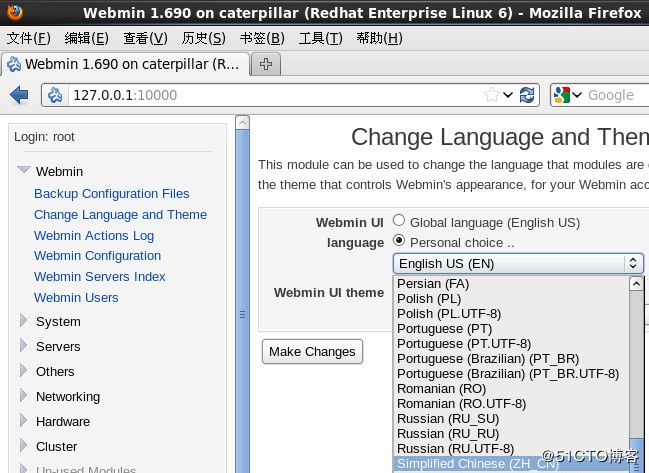Choose Russian (RU_RU) from the list
This screenshot has height=473, width=649.
click(511, 434)
